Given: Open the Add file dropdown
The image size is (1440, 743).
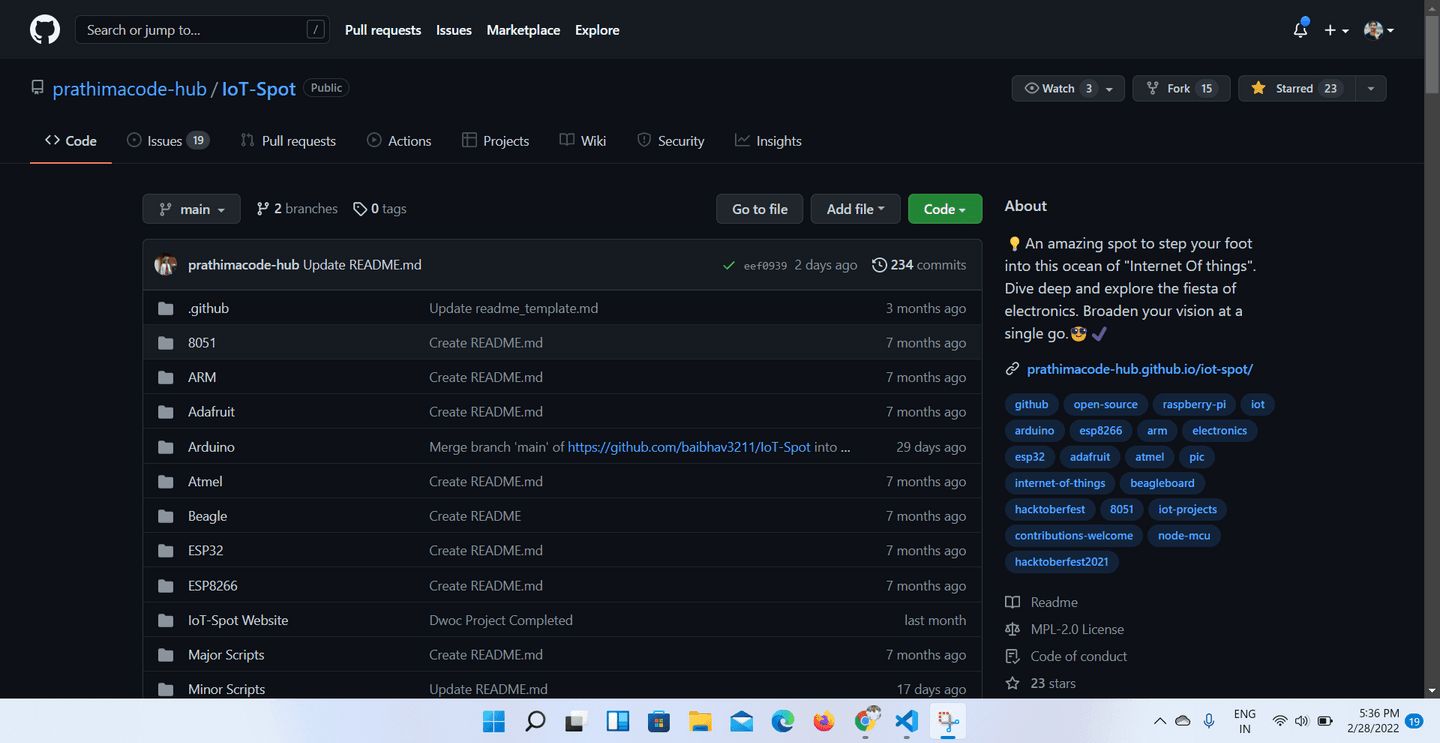Looking at the screenshot, I should tap(855, 209).
